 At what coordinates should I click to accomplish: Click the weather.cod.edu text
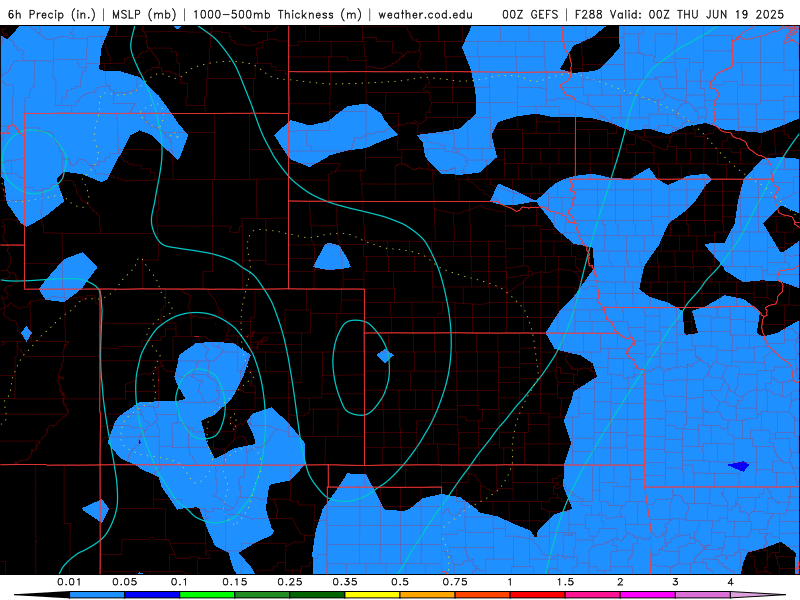(x=425, y=14)
